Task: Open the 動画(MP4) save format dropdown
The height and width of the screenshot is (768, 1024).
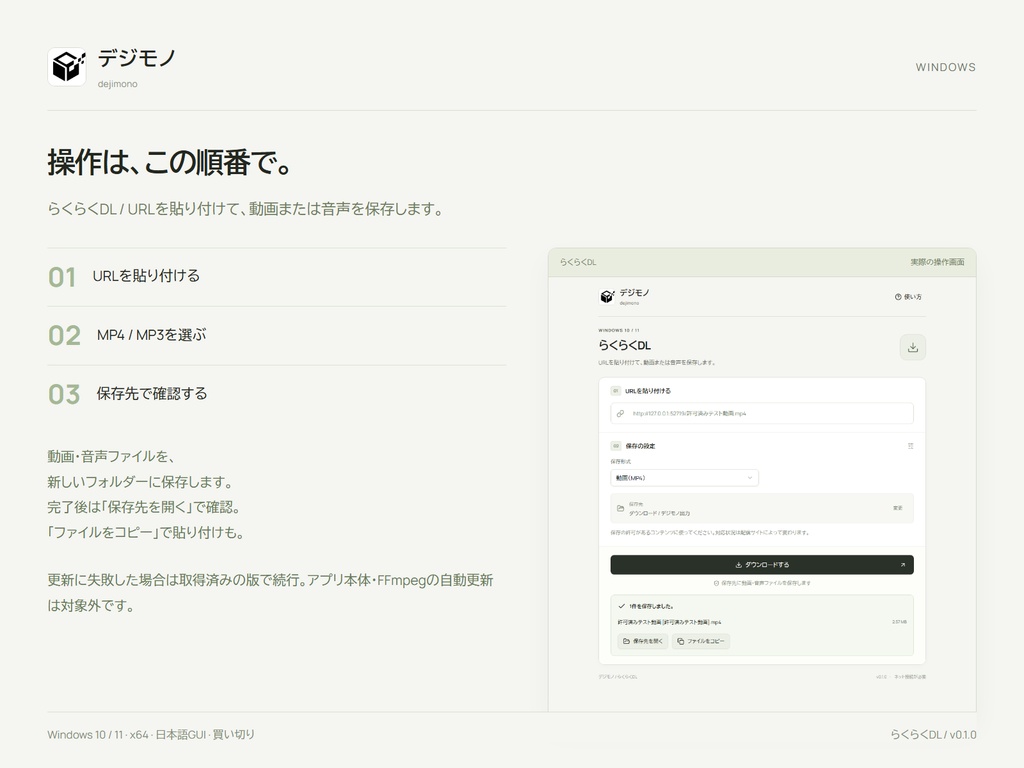Action: [684, 478]
